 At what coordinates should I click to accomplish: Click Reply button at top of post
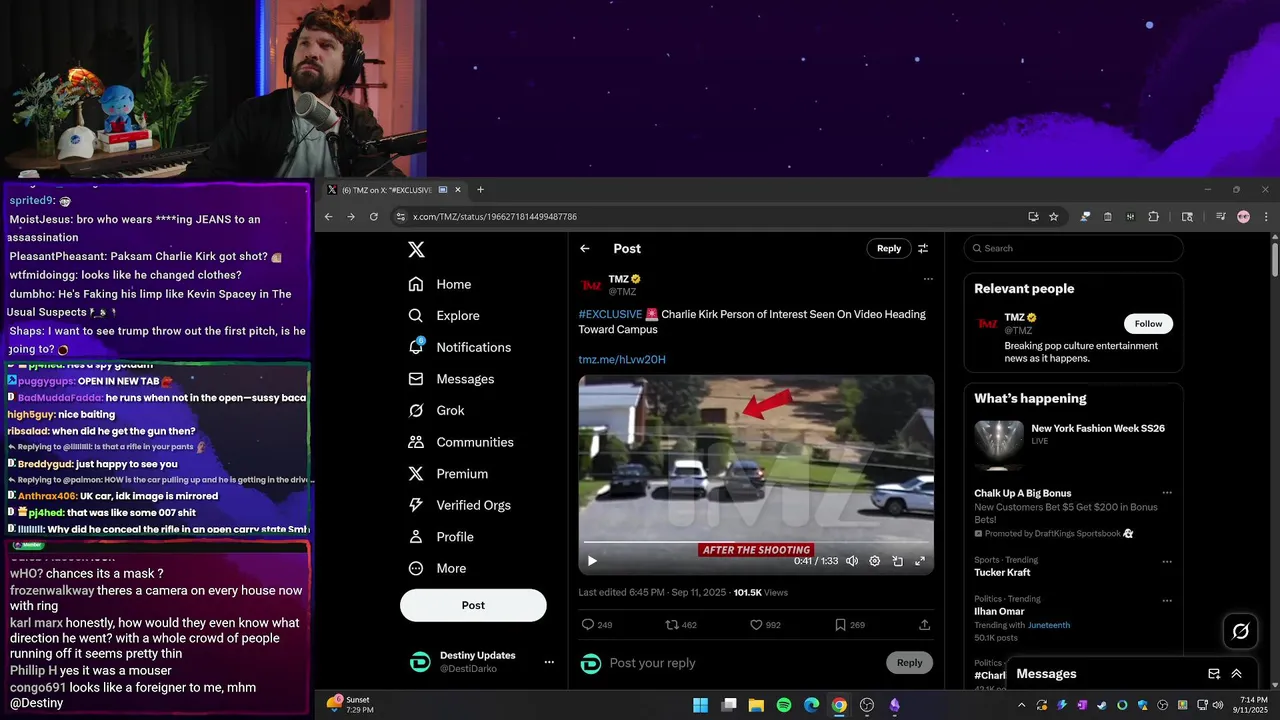889,249
